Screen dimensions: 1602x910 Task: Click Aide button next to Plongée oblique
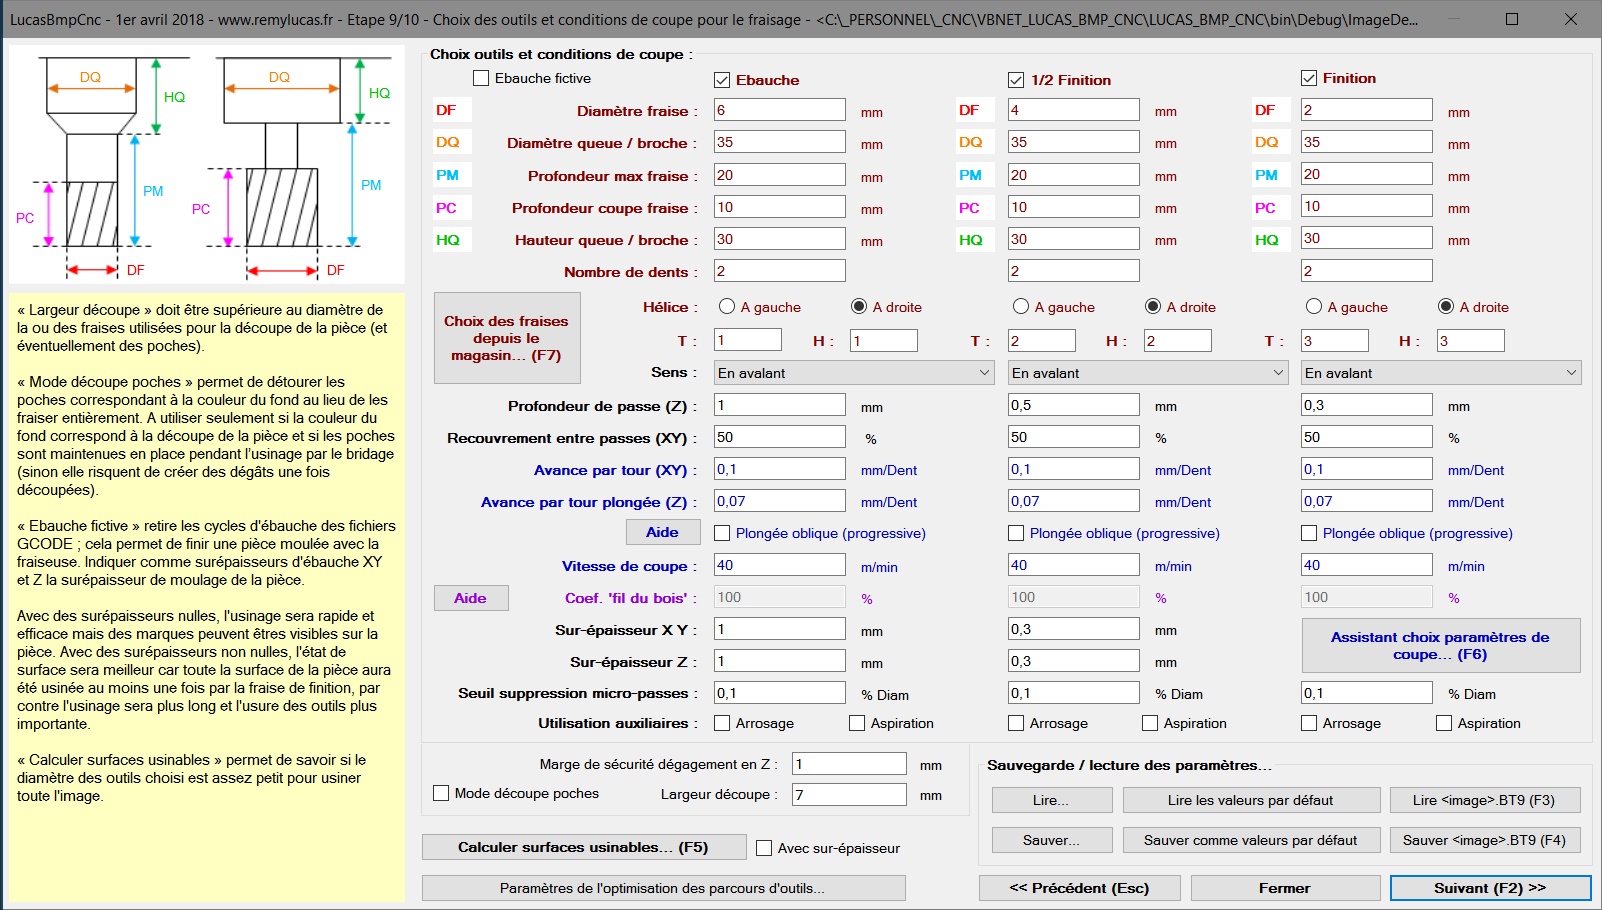point(663,532)
